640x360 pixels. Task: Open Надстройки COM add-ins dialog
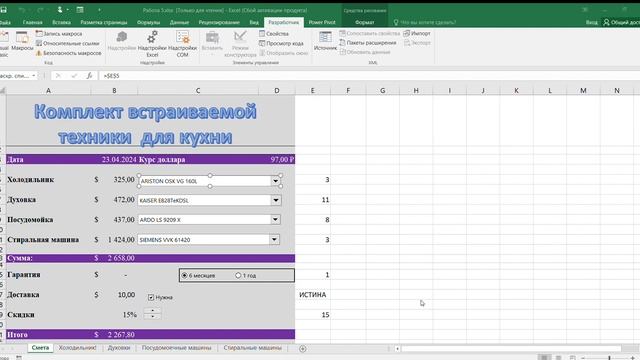pyautogui.click(x=182, y=43)
